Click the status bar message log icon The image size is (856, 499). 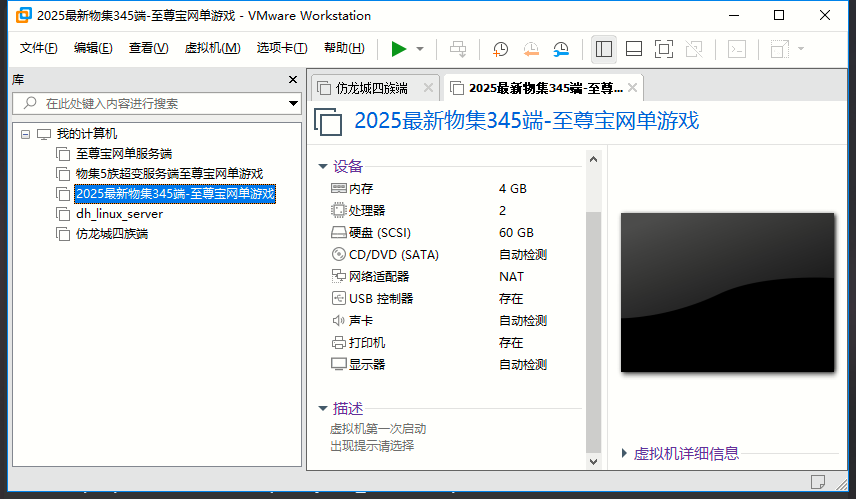click(x=818, y=482)
